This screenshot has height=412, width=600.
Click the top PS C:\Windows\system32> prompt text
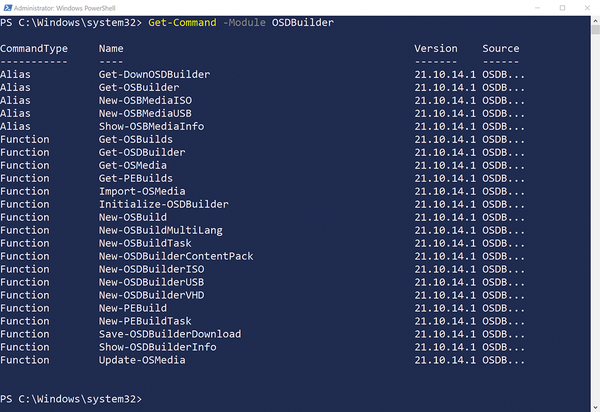(71, 23)
